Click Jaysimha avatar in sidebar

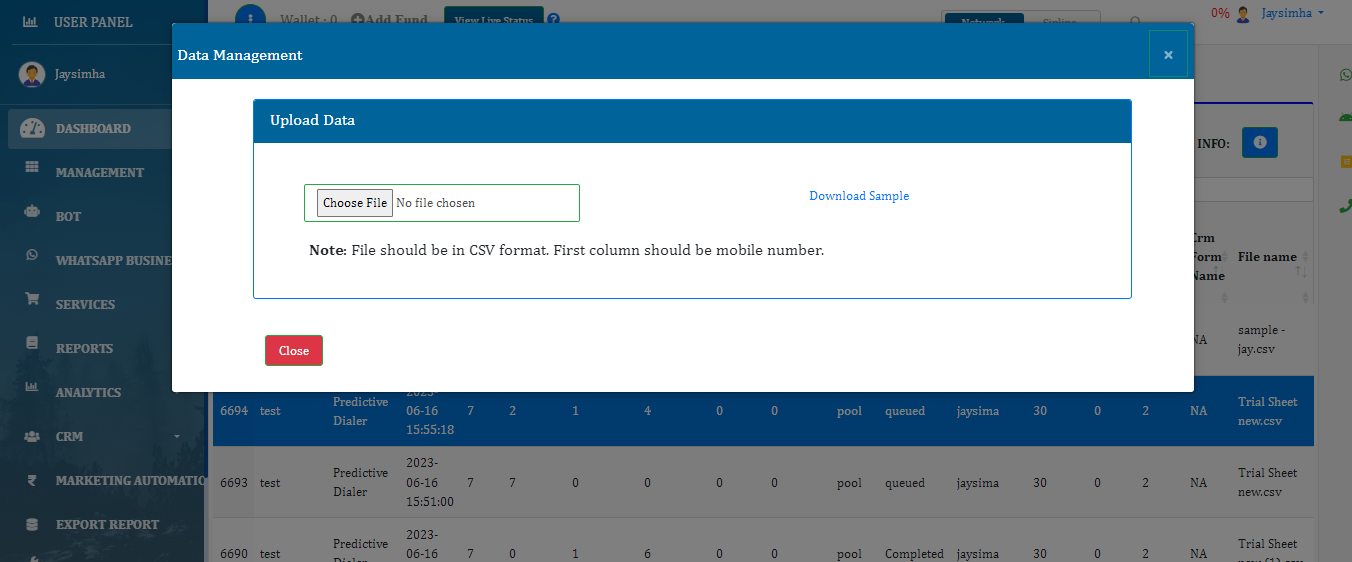click(32, 74)
